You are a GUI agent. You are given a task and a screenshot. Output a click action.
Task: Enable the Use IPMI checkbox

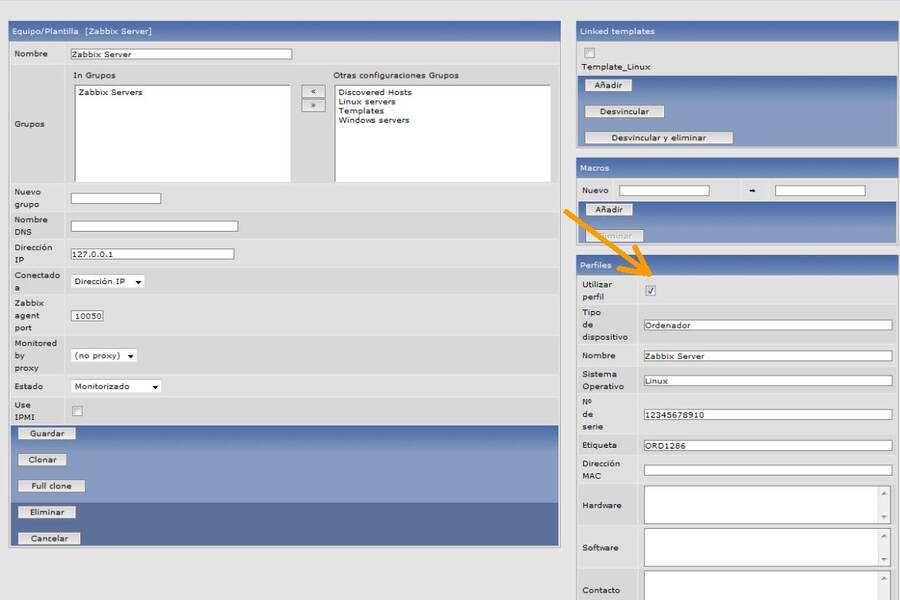77,411
